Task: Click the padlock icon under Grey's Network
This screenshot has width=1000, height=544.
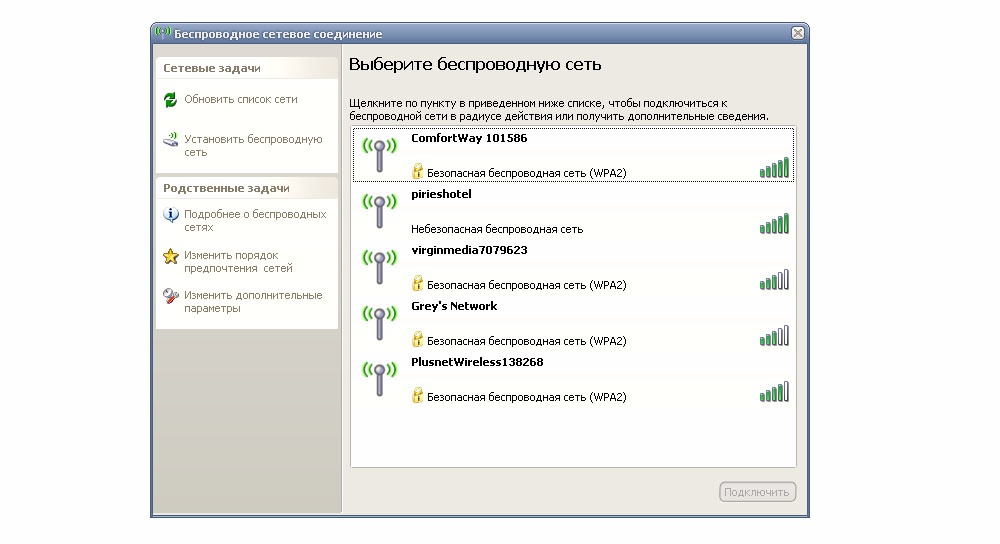Action: click(417, 339)
